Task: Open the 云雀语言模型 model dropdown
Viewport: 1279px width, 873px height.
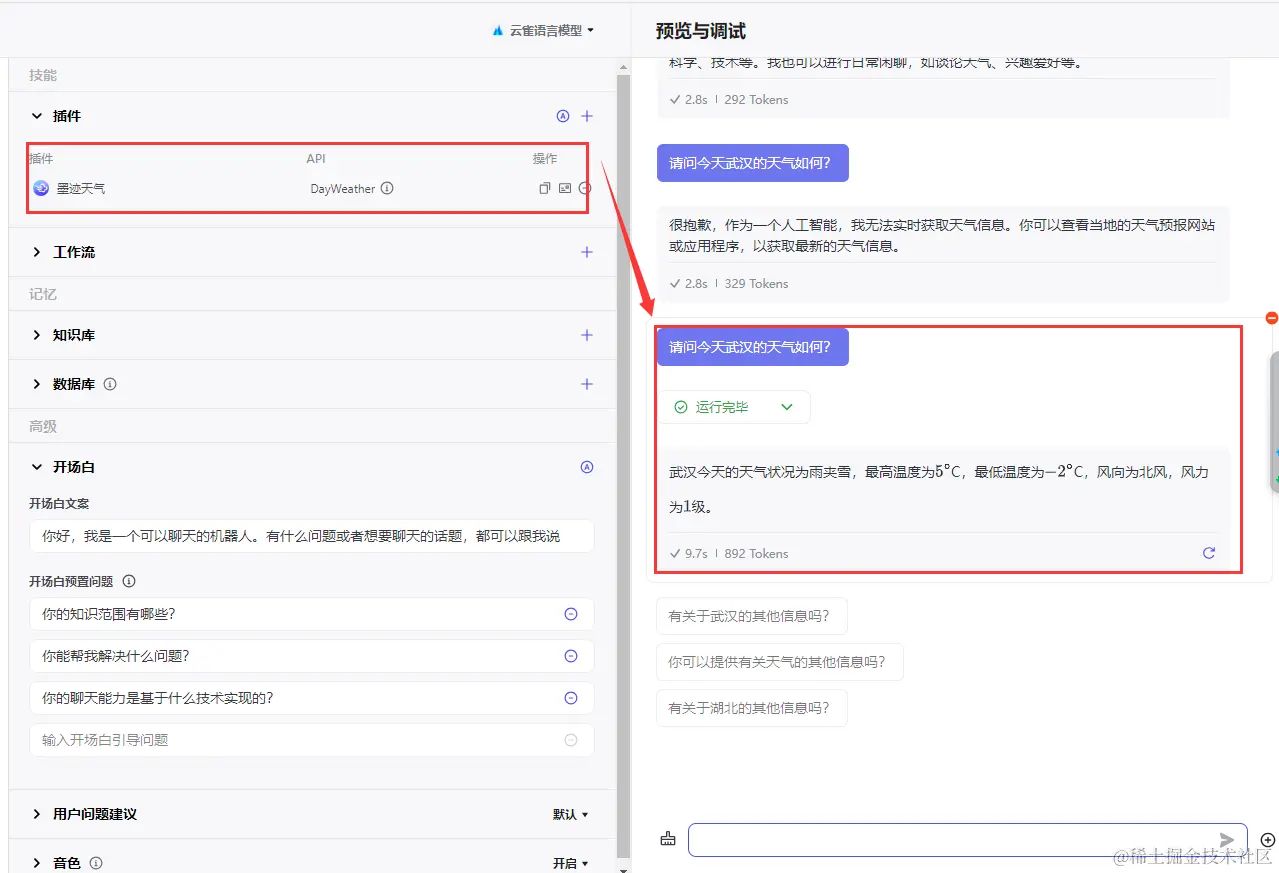Action: 543,30
